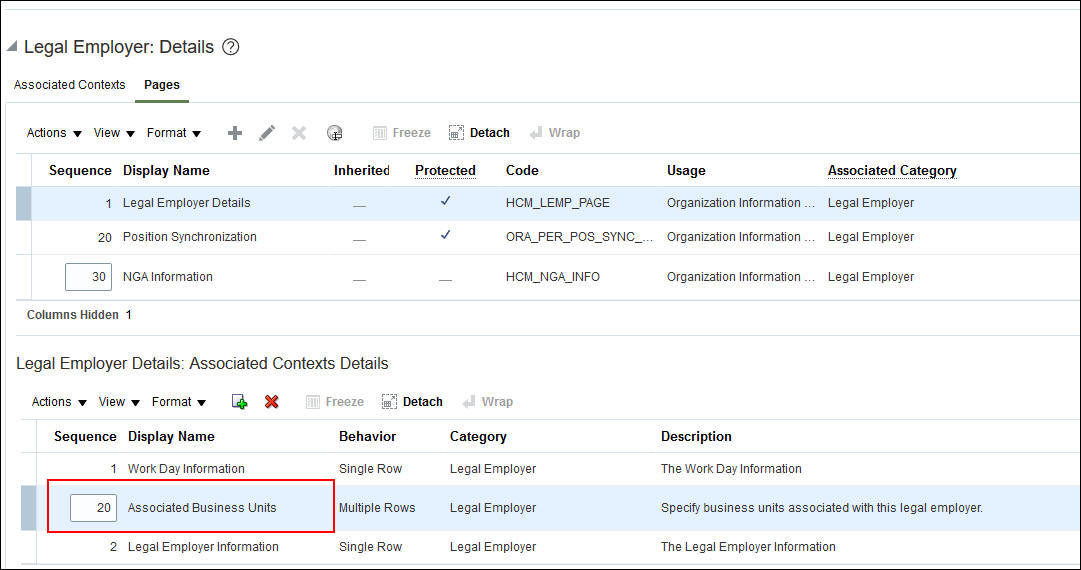Open help icon beside Legal Employer: Details
Image resolution: width=1081 pixels, height=570 pixels.
coord(231,47)
